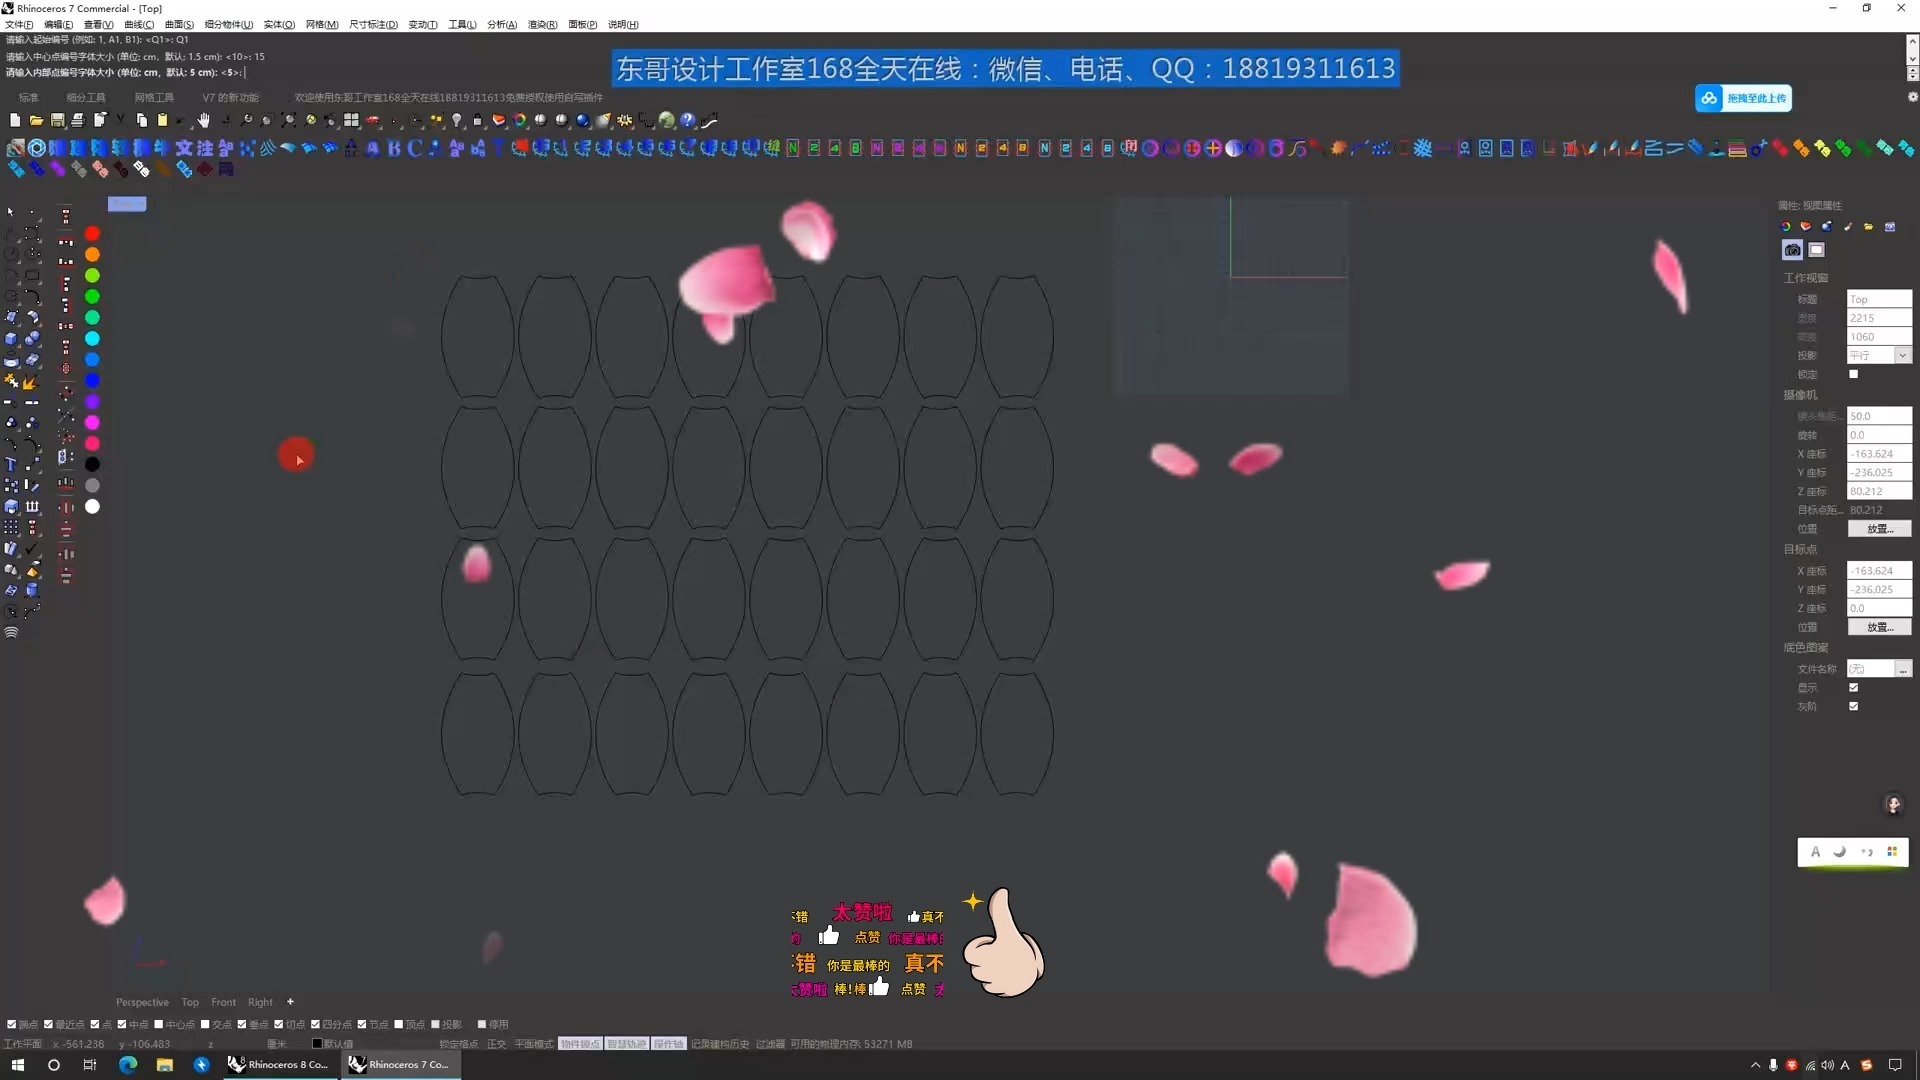Select the Pan hand tool icon
This screenshot has width=1920, height=1080.
[204, 120]
